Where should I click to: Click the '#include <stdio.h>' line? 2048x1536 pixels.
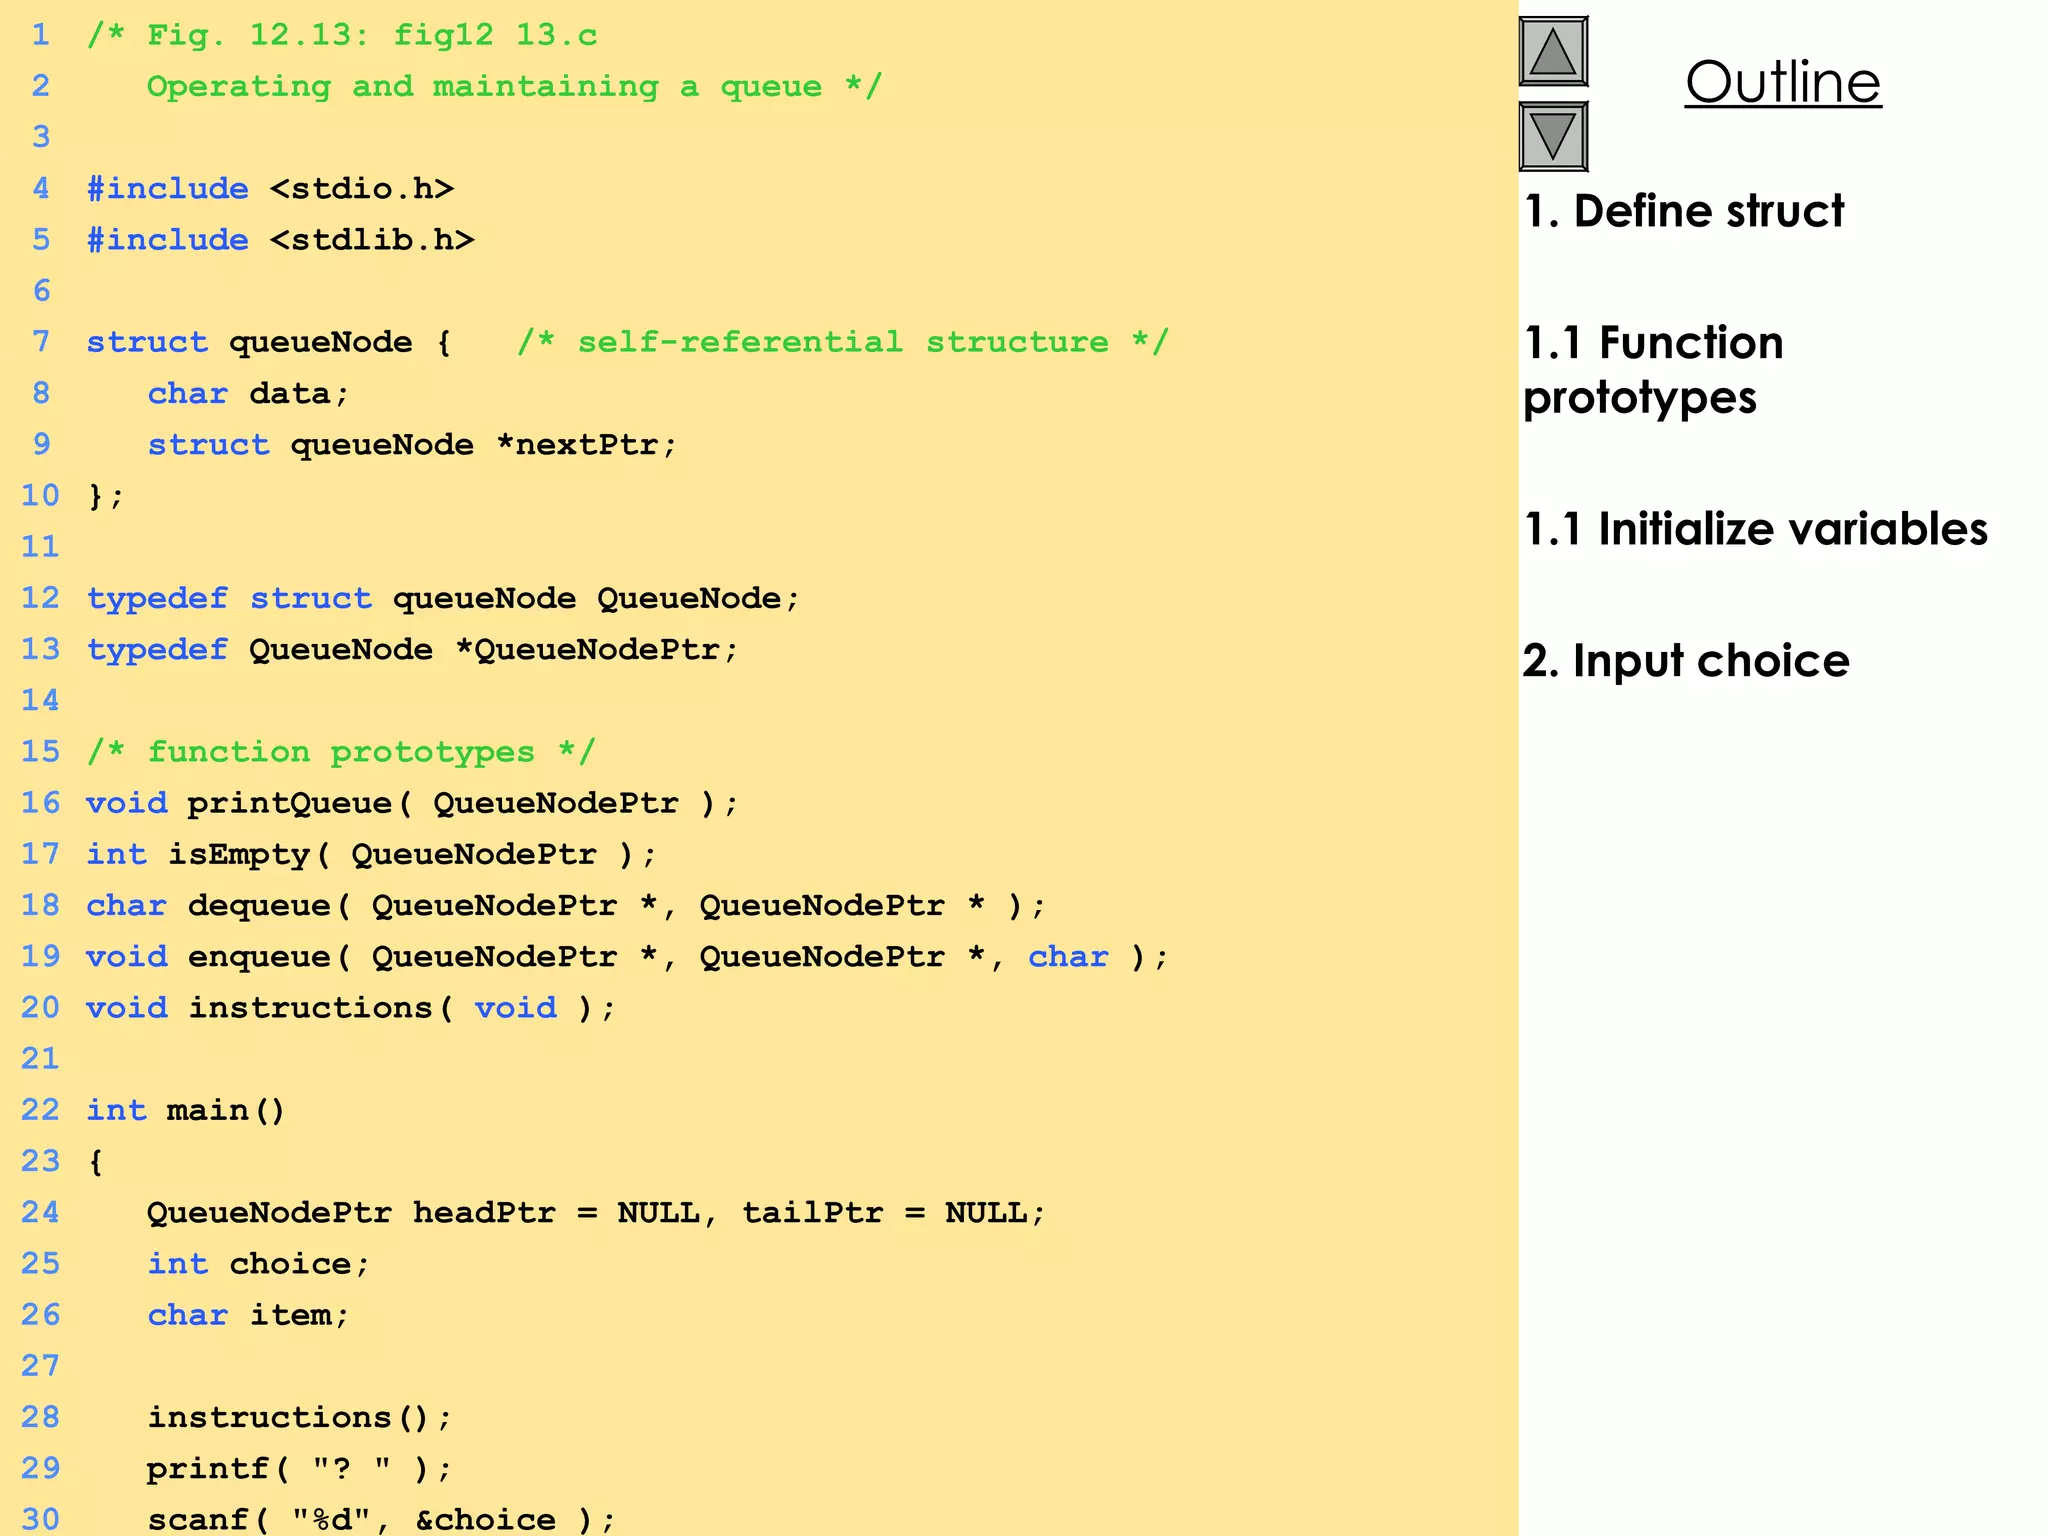tap(270, 188)
